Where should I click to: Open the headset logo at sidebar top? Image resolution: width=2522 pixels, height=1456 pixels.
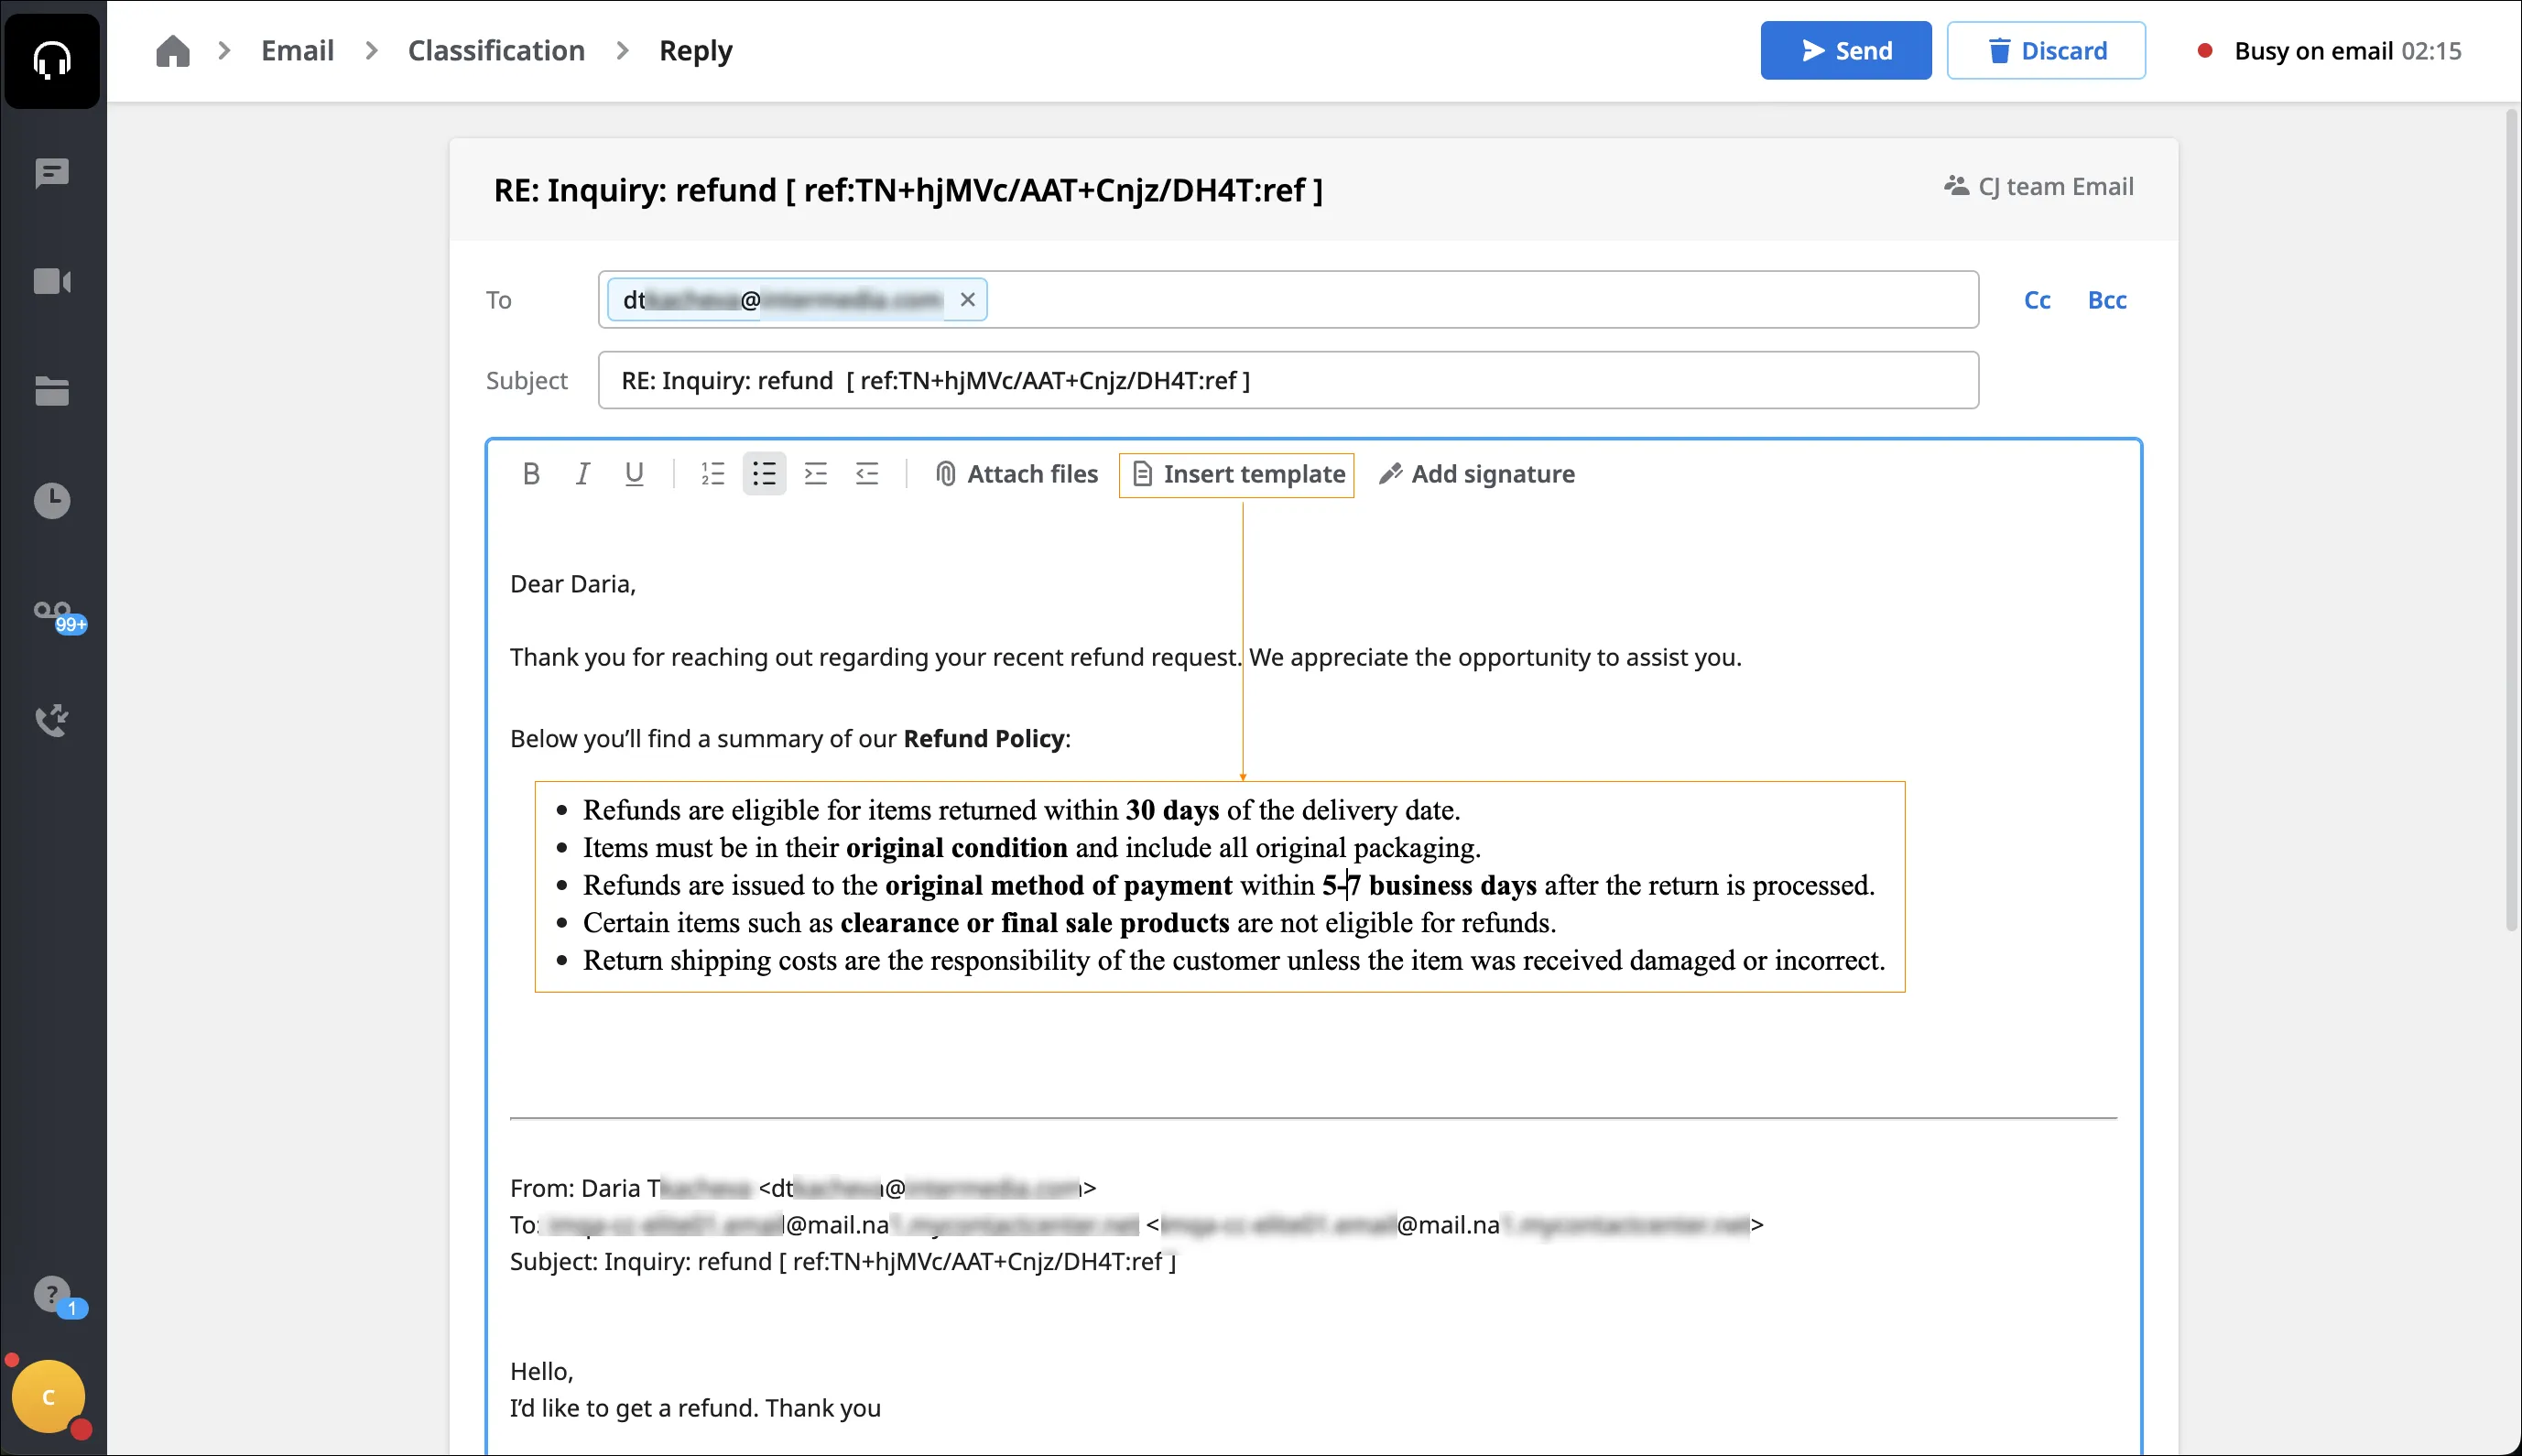[52, 60]
